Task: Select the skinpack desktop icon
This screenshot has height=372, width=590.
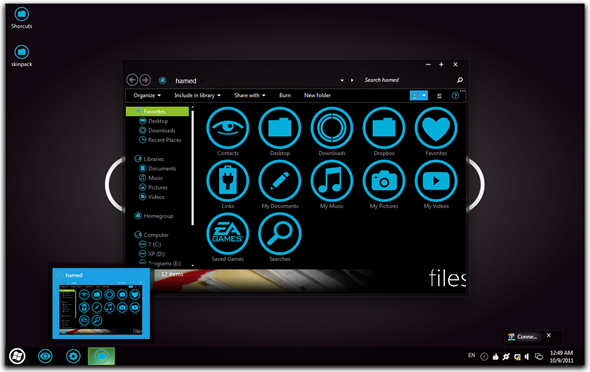Action: pos(21,56)
